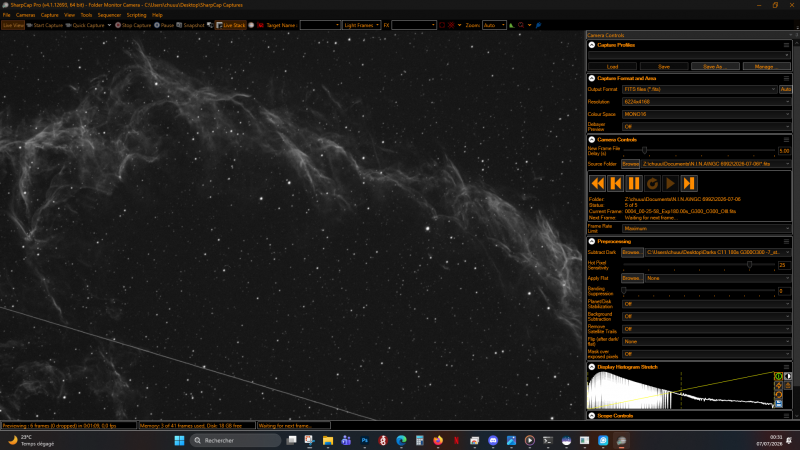Toggle the Live Stack button
Viewport: 800px width, 450px height.
pos(231,25)
